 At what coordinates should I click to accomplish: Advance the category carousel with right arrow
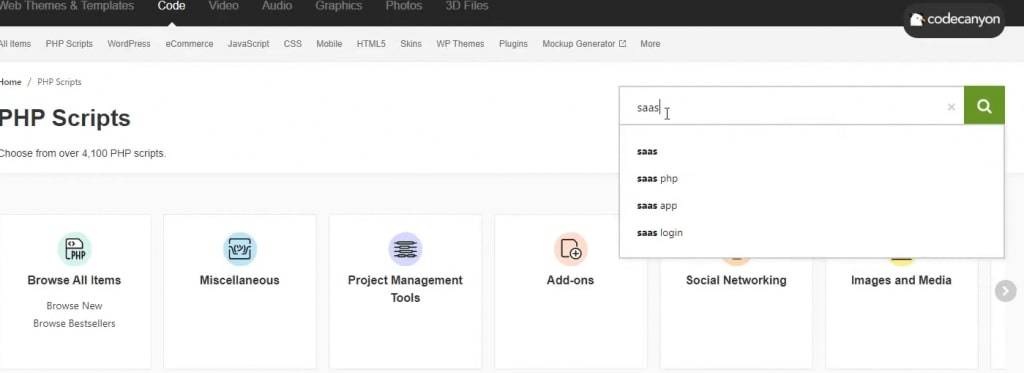(x=1006, y=291)
